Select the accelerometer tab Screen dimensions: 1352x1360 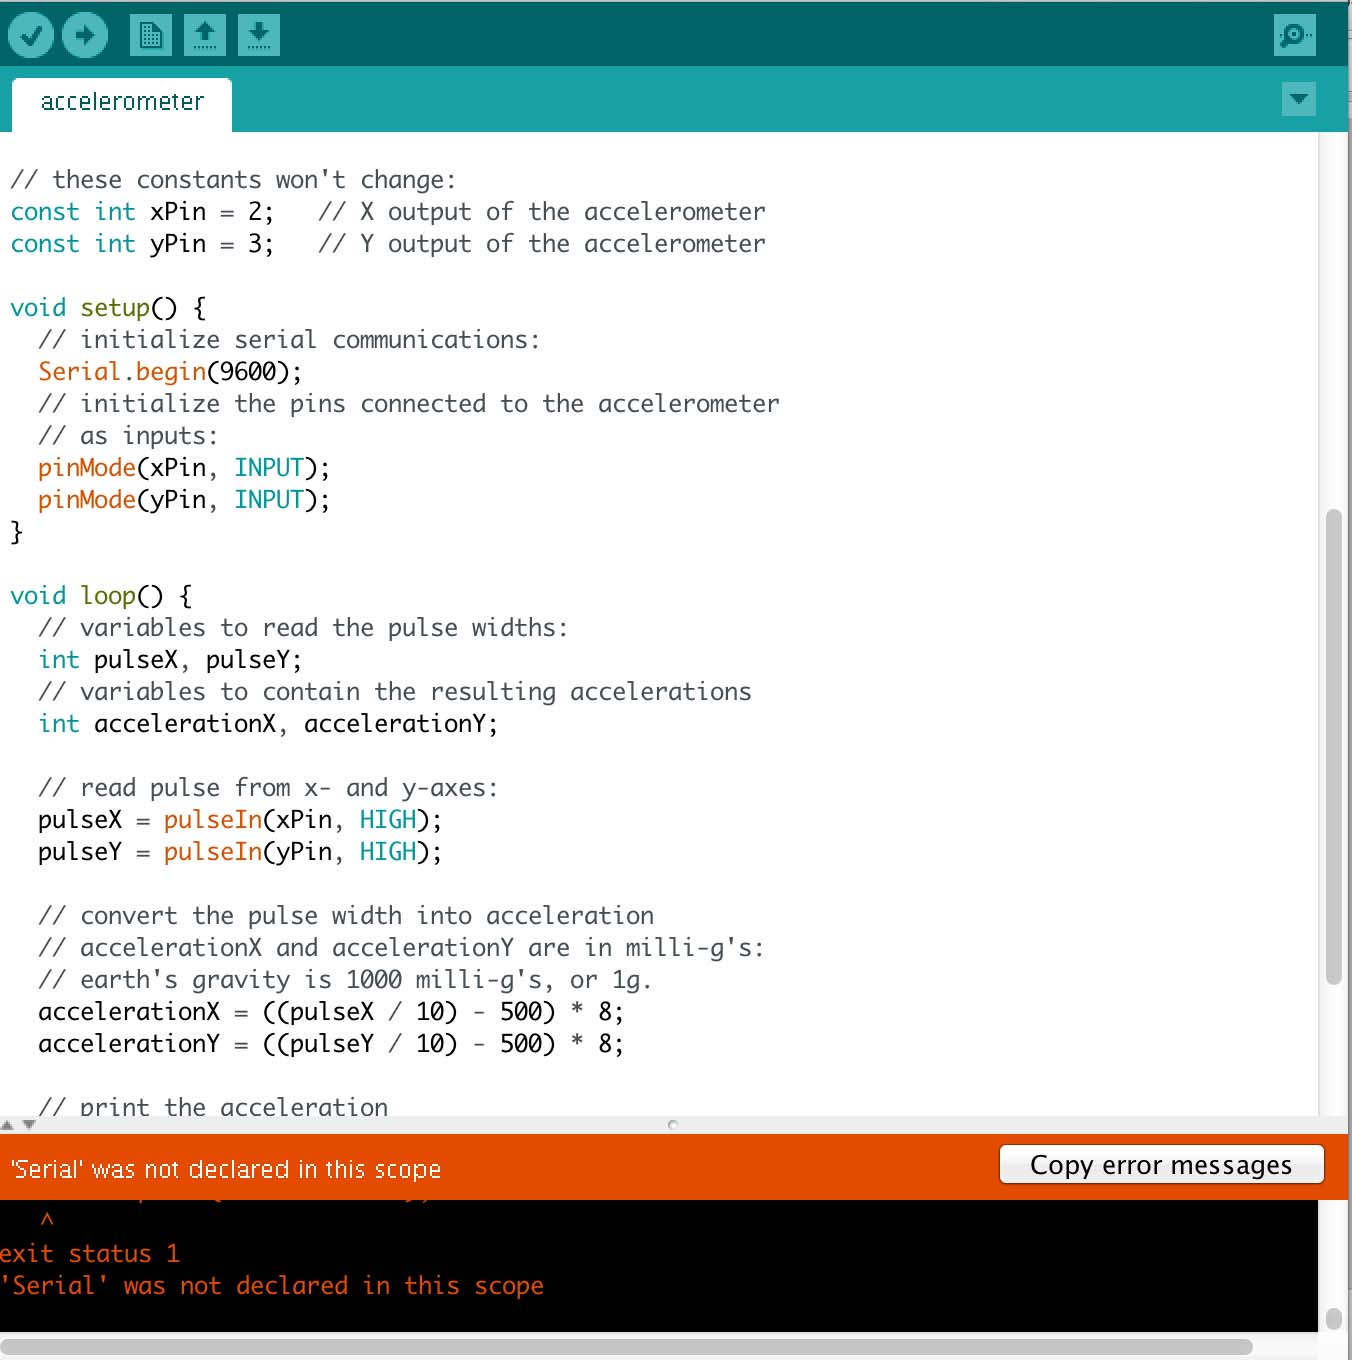[x=122, y=103]
